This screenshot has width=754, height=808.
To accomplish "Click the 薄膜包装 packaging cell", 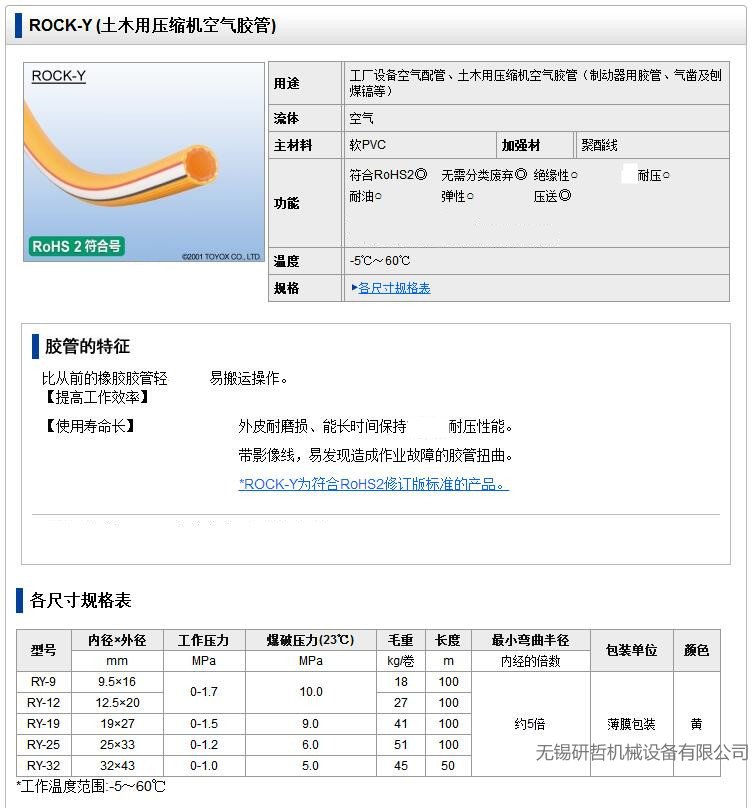I will 632,724.
